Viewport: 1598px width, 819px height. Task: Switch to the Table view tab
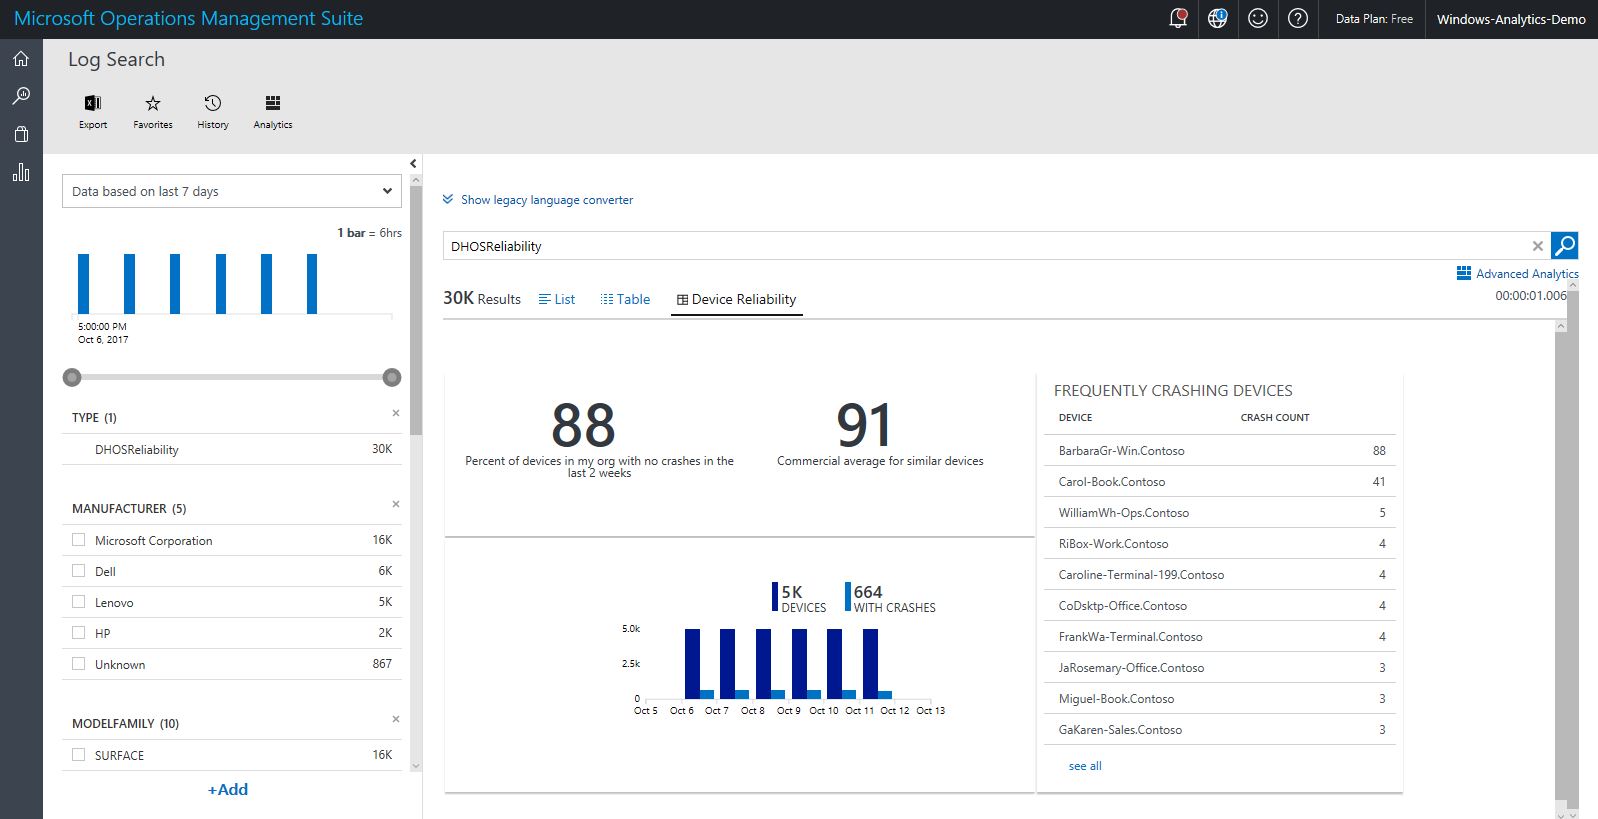click(625, 299)
